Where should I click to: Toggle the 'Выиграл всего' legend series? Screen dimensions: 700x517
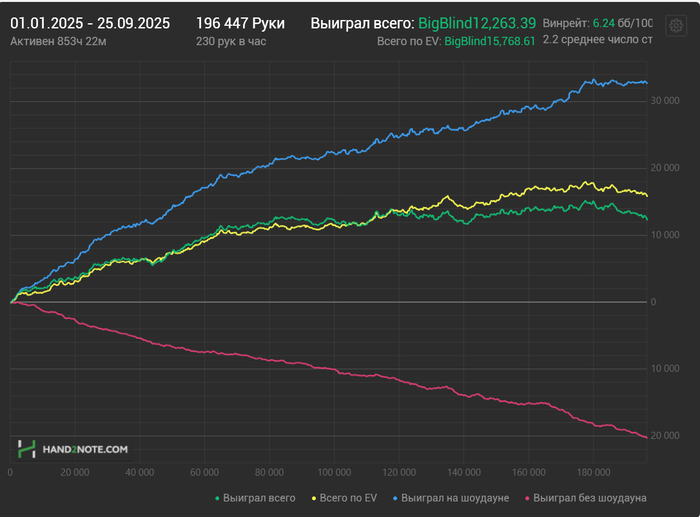pos(255,498)
